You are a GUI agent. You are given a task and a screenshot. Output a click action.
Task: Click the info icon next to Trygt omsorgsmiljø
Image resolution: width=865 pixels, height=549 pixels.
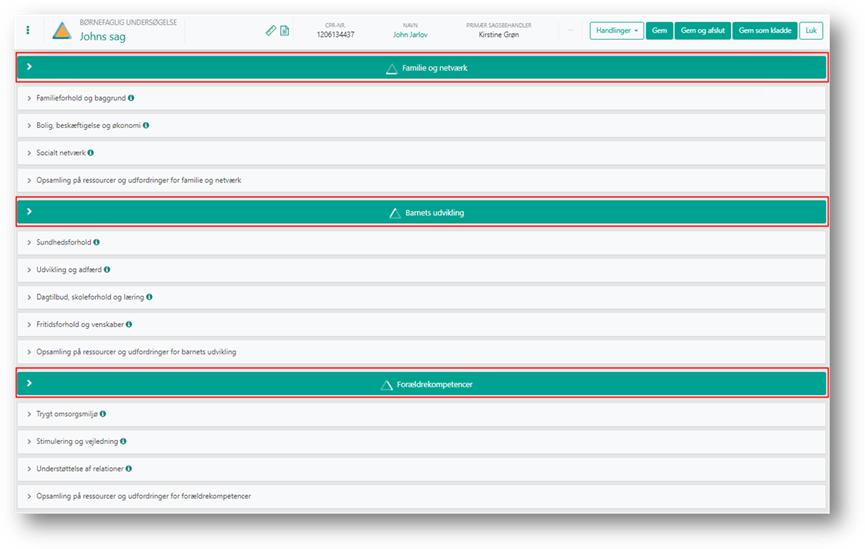(103, 413)
